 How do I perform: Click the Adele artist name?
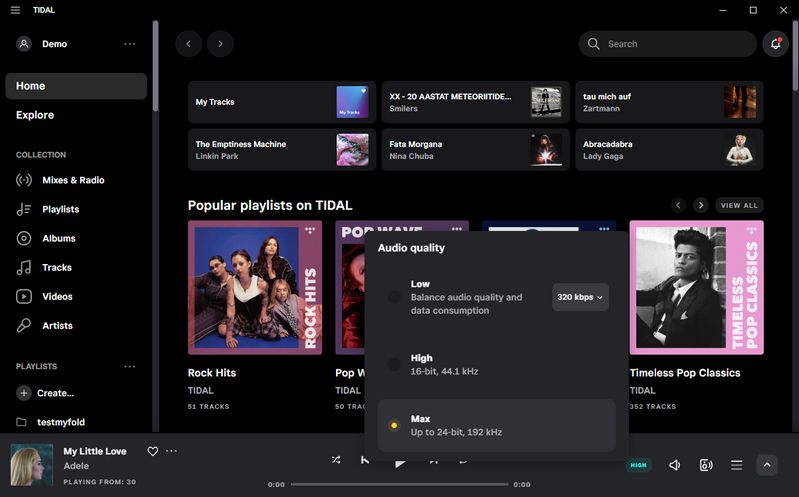[x=76, y=466]
